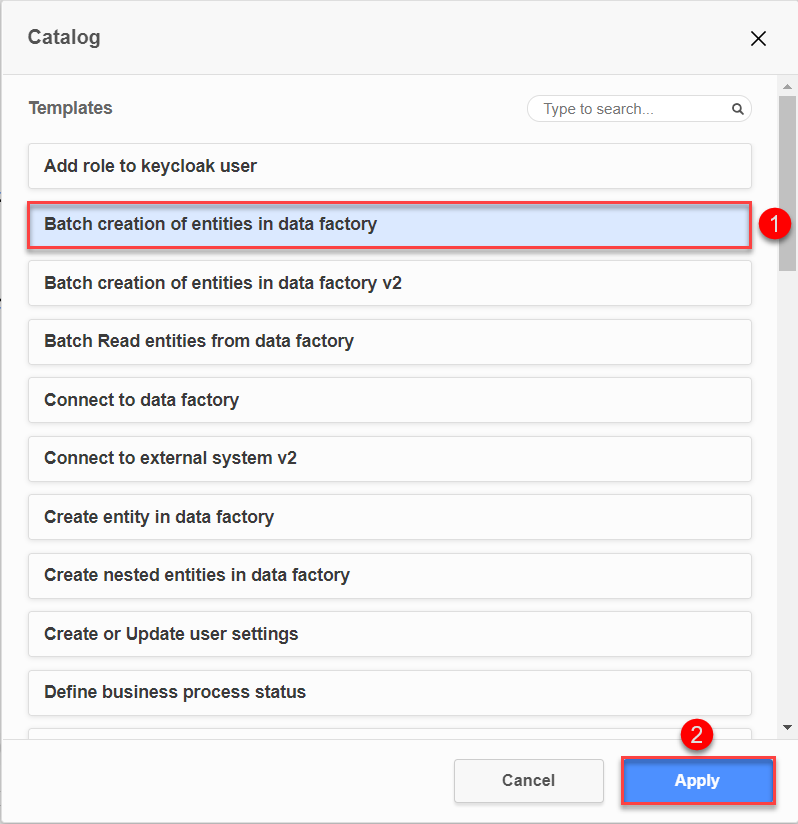Choose 'Batch creation of entities in data factory v2'
The width and height of the screenshot is (798, 824).
coord(390,283)
